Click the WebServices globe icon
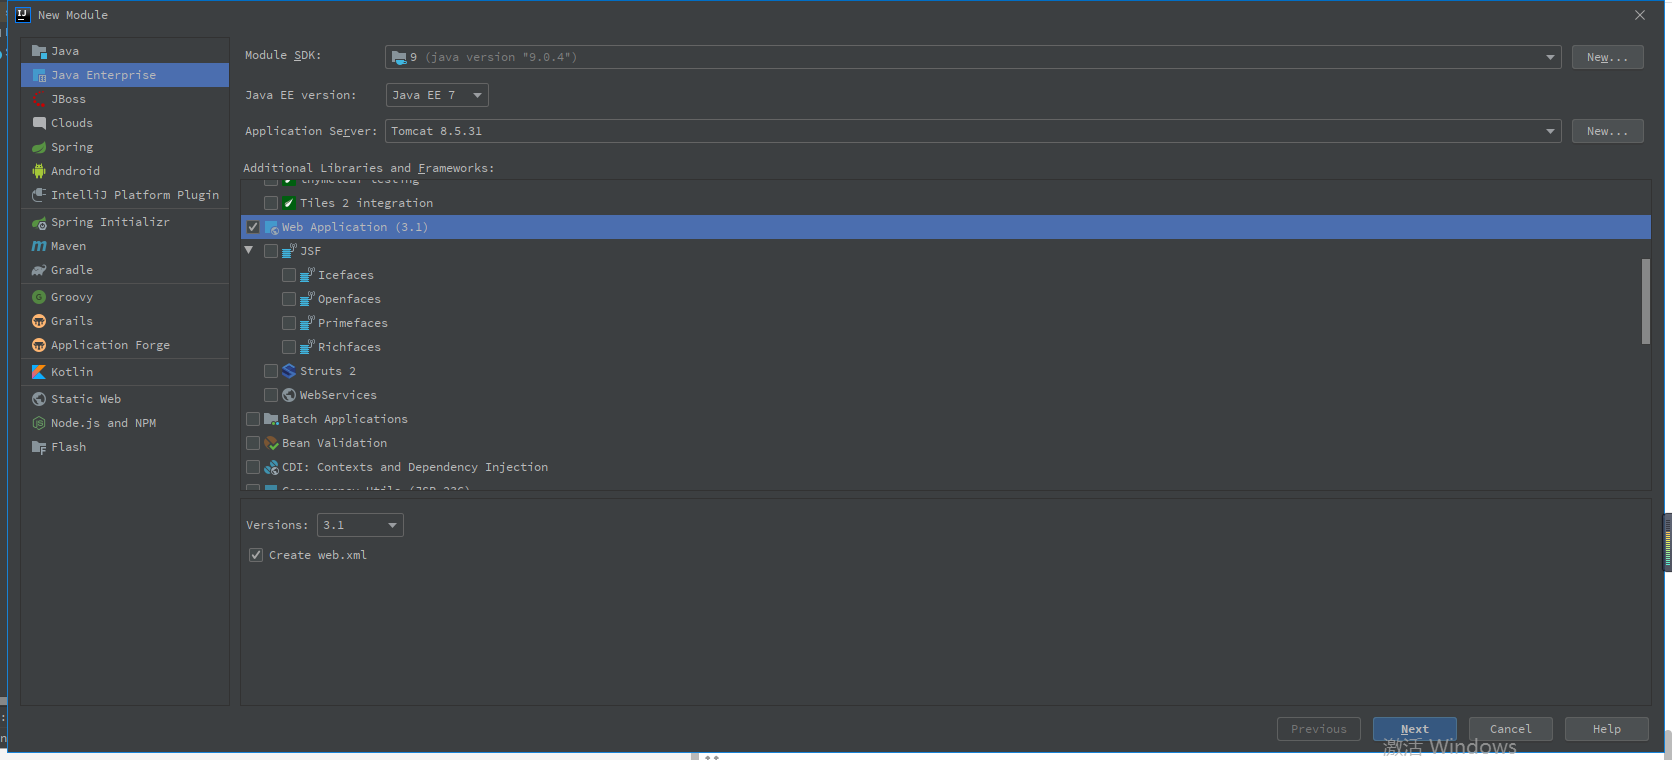This screenshot has height=760, width=1672. (289, 395)
